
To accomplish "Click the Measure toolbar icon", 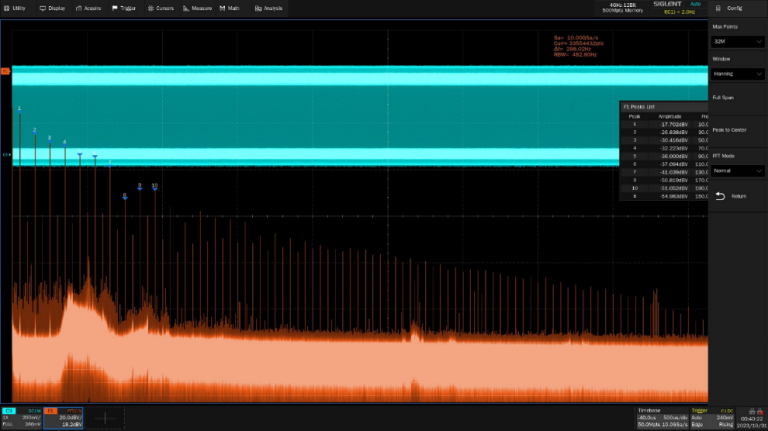I will pyautogui.click(x=198, y=7).
